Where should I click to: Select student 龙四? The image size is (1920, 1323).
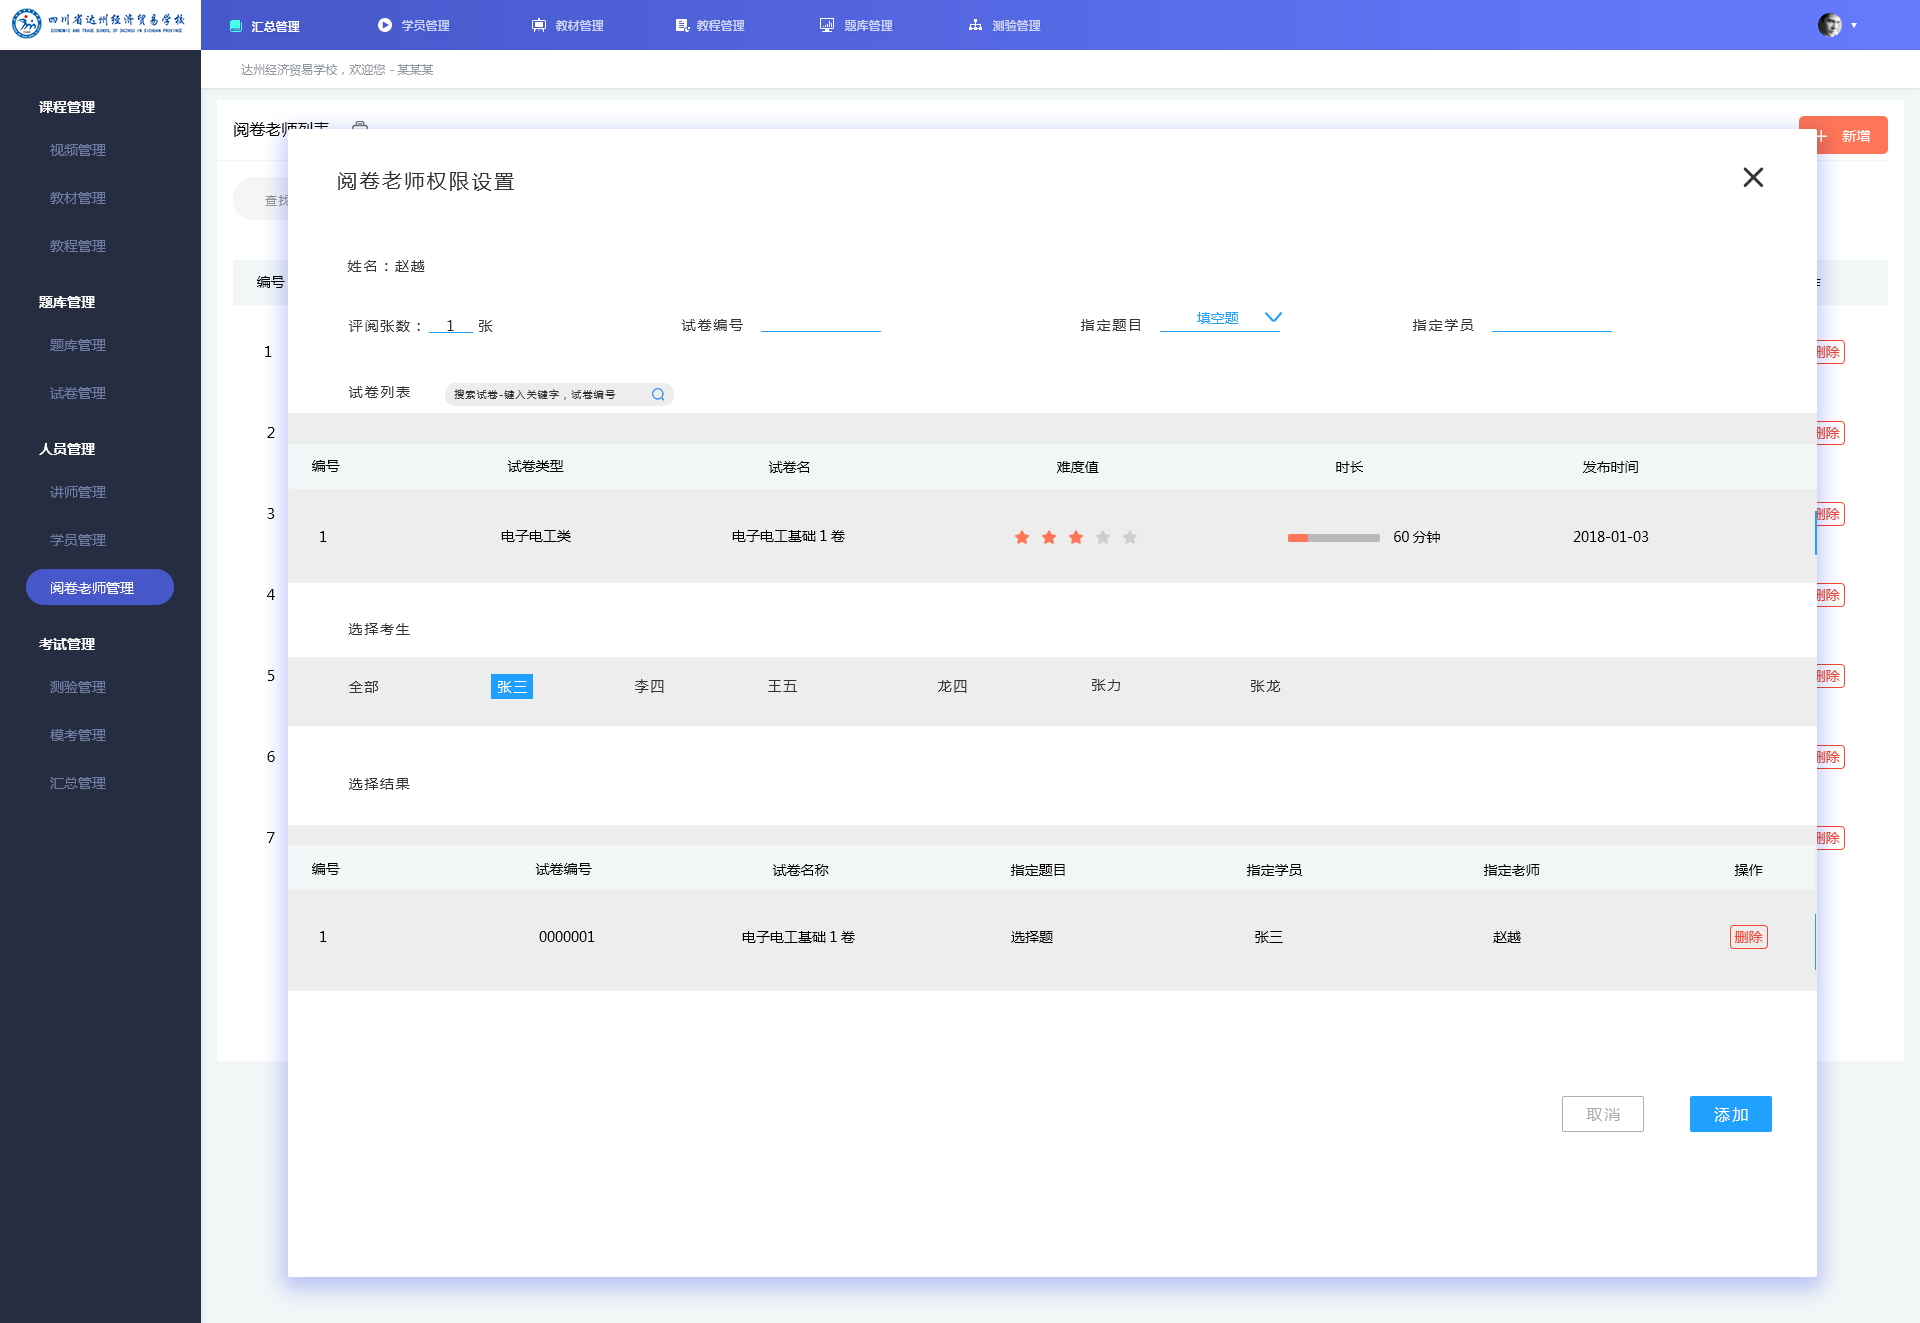pyautogui.click(x=952, y=686)
